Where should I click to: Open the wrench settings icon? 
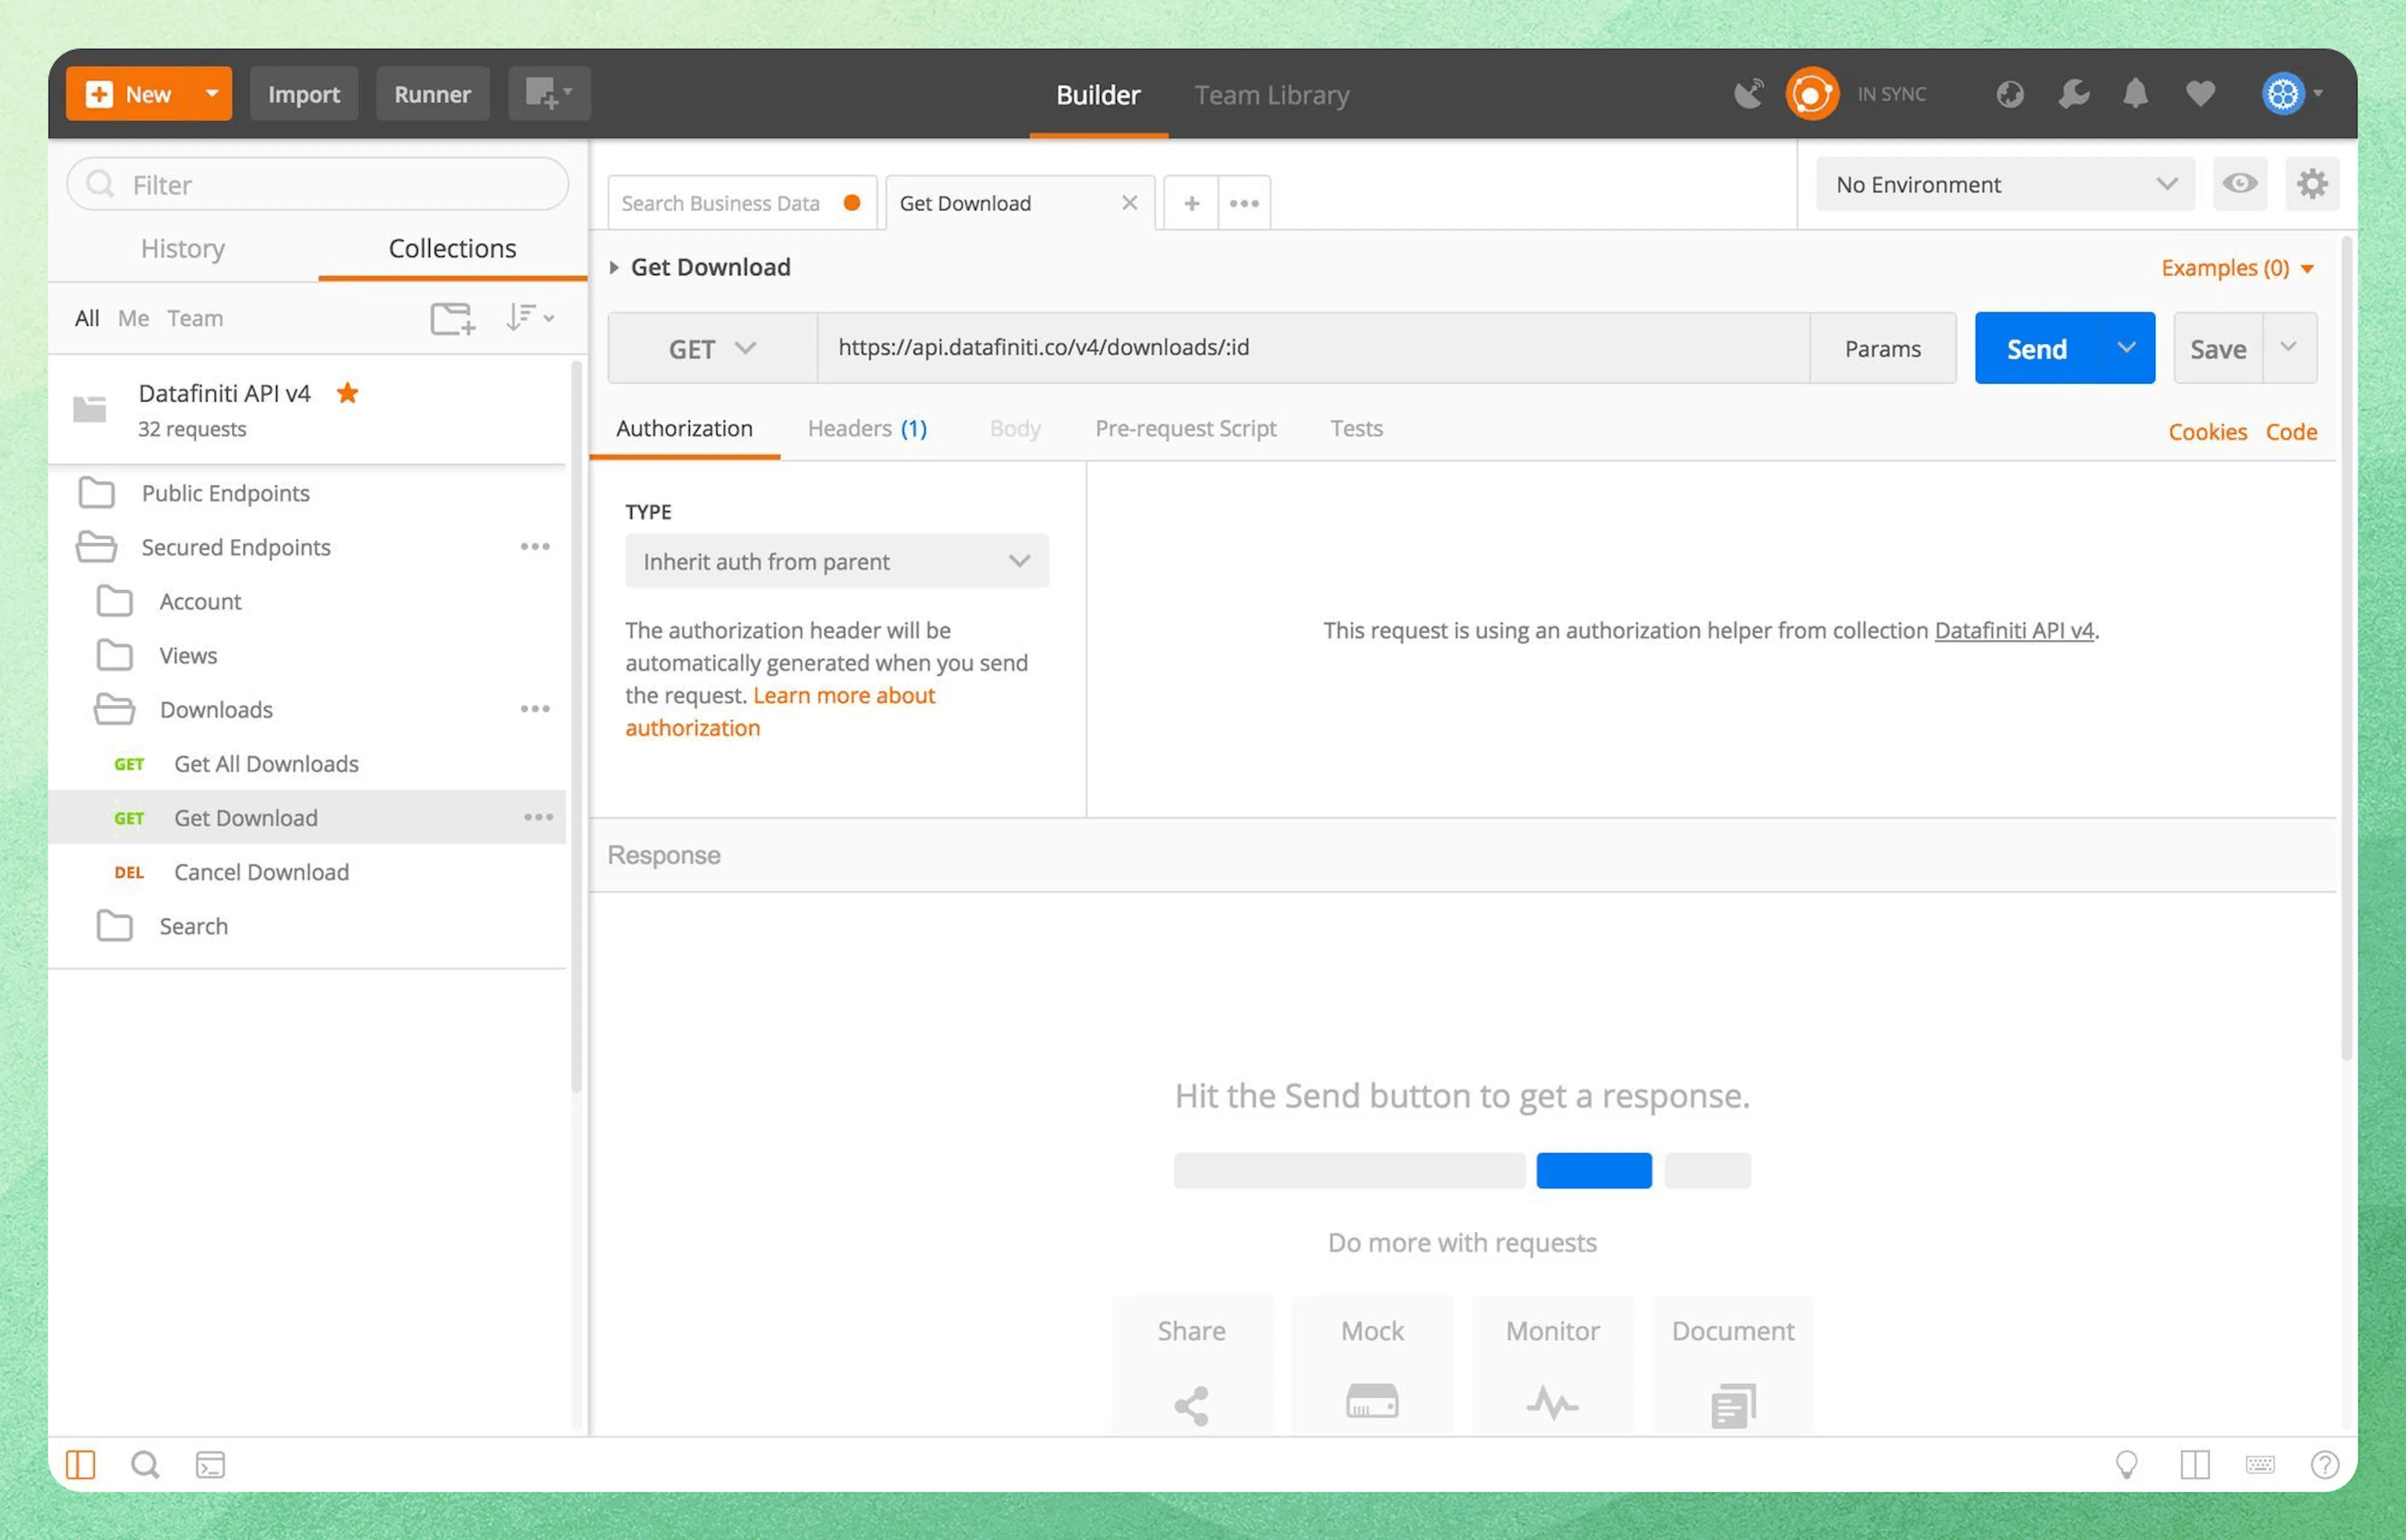pos(2073,93)
